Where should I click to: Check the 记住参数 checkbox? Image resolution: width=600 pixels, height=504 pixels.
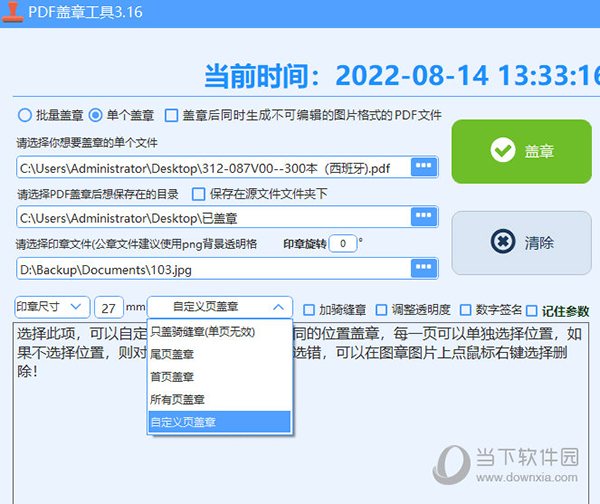click(532, 311)
